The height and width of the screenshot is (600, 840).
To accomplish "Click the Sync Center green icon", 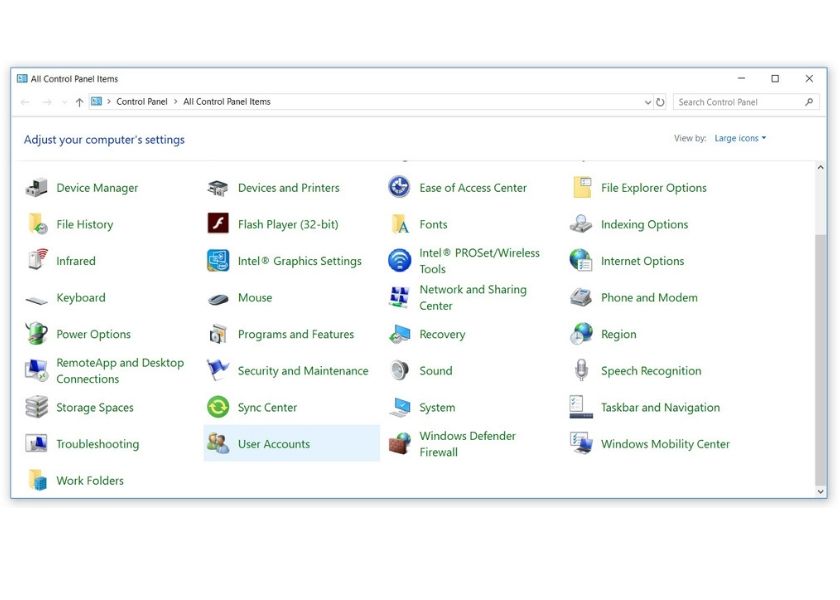I will tap(218, 407).
